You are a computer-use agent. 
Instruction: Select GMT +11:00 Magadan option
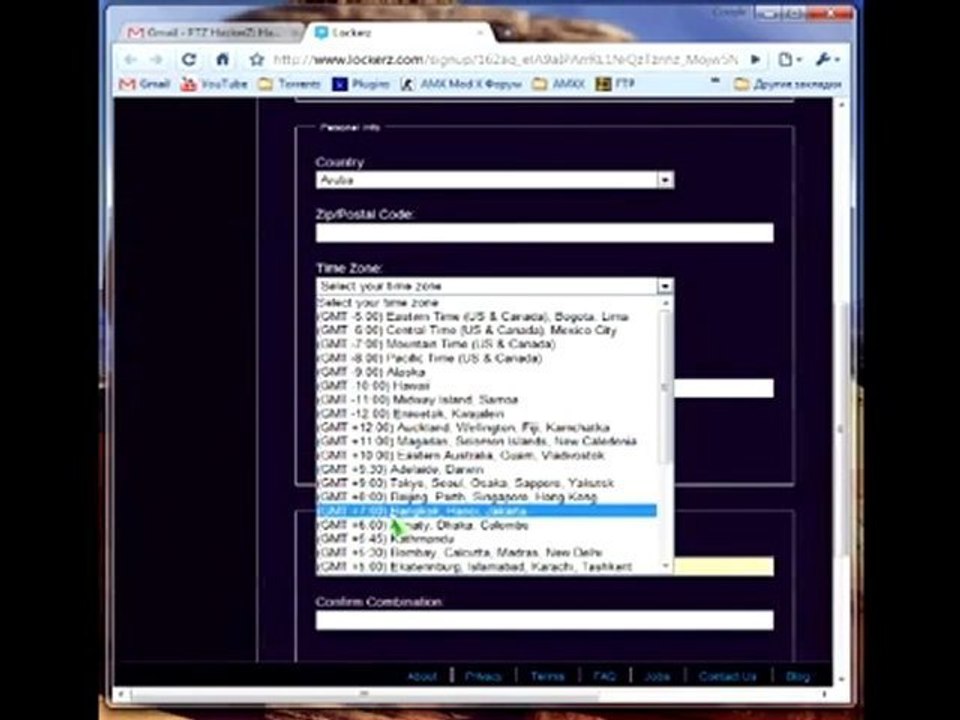[x=487, y=441]
